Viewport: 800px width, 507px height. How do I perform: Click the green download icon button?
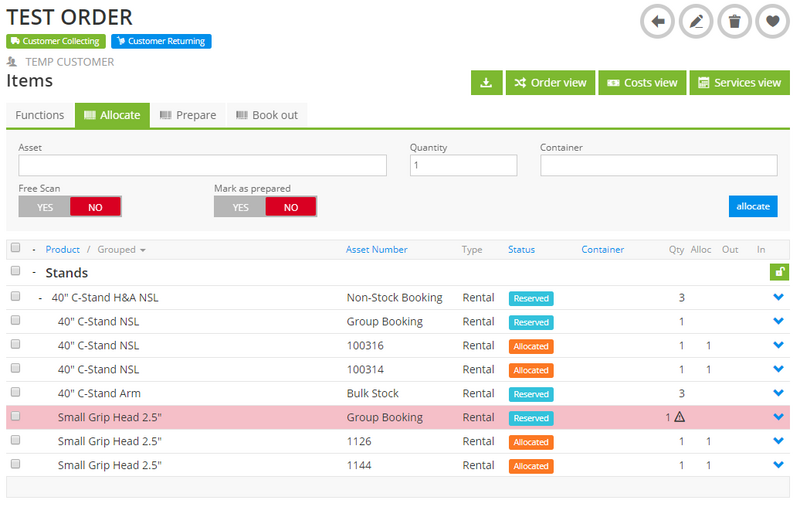click(x=486, y=83)
